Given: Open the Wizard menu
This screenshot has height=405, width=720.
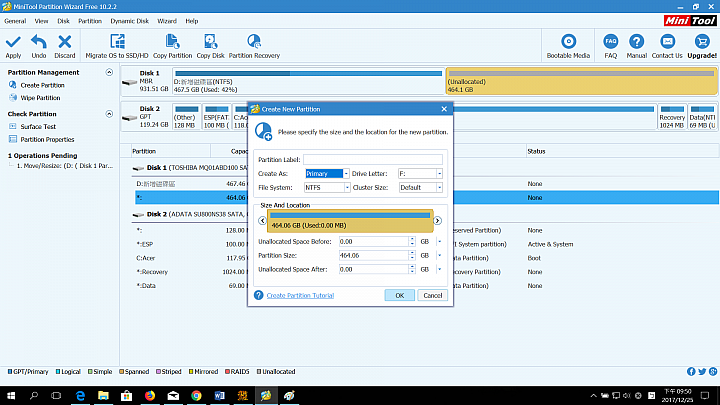Looking at the screenshot, I should pyautogui.click(x=167, y=21).
